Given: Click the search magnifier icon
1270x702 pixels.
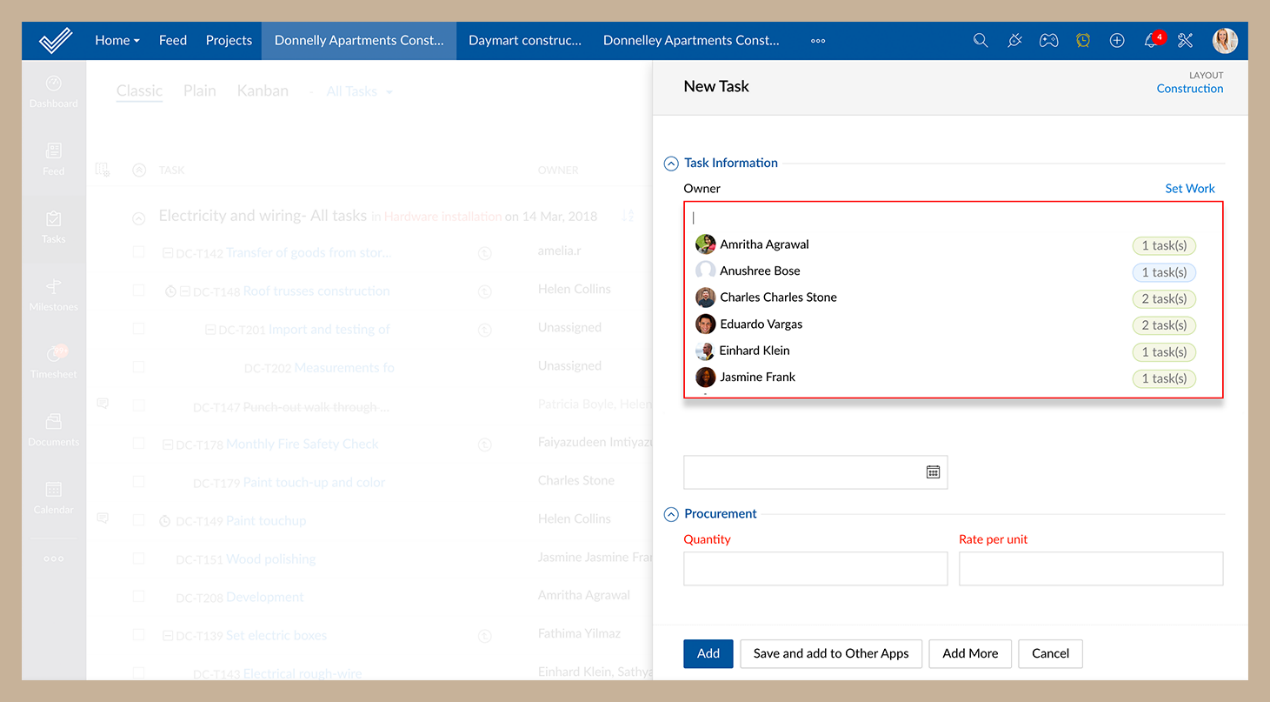Looking at the screenshot, I should click(980, 41).
